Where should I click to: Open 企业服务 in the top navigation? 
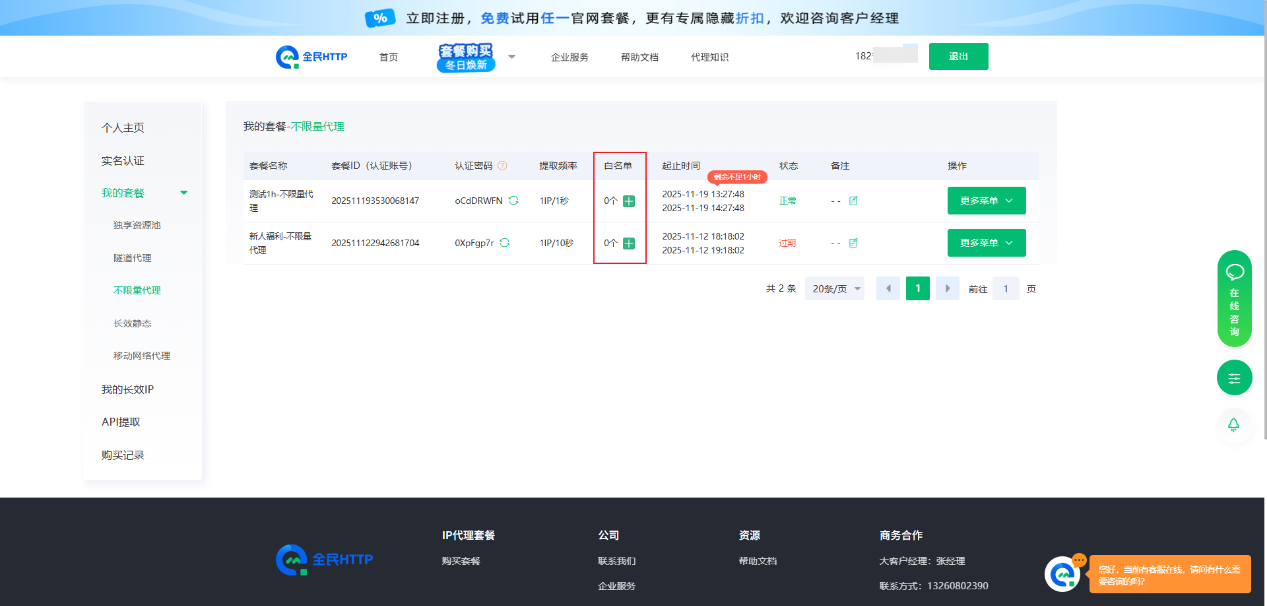tap(570, 57)
